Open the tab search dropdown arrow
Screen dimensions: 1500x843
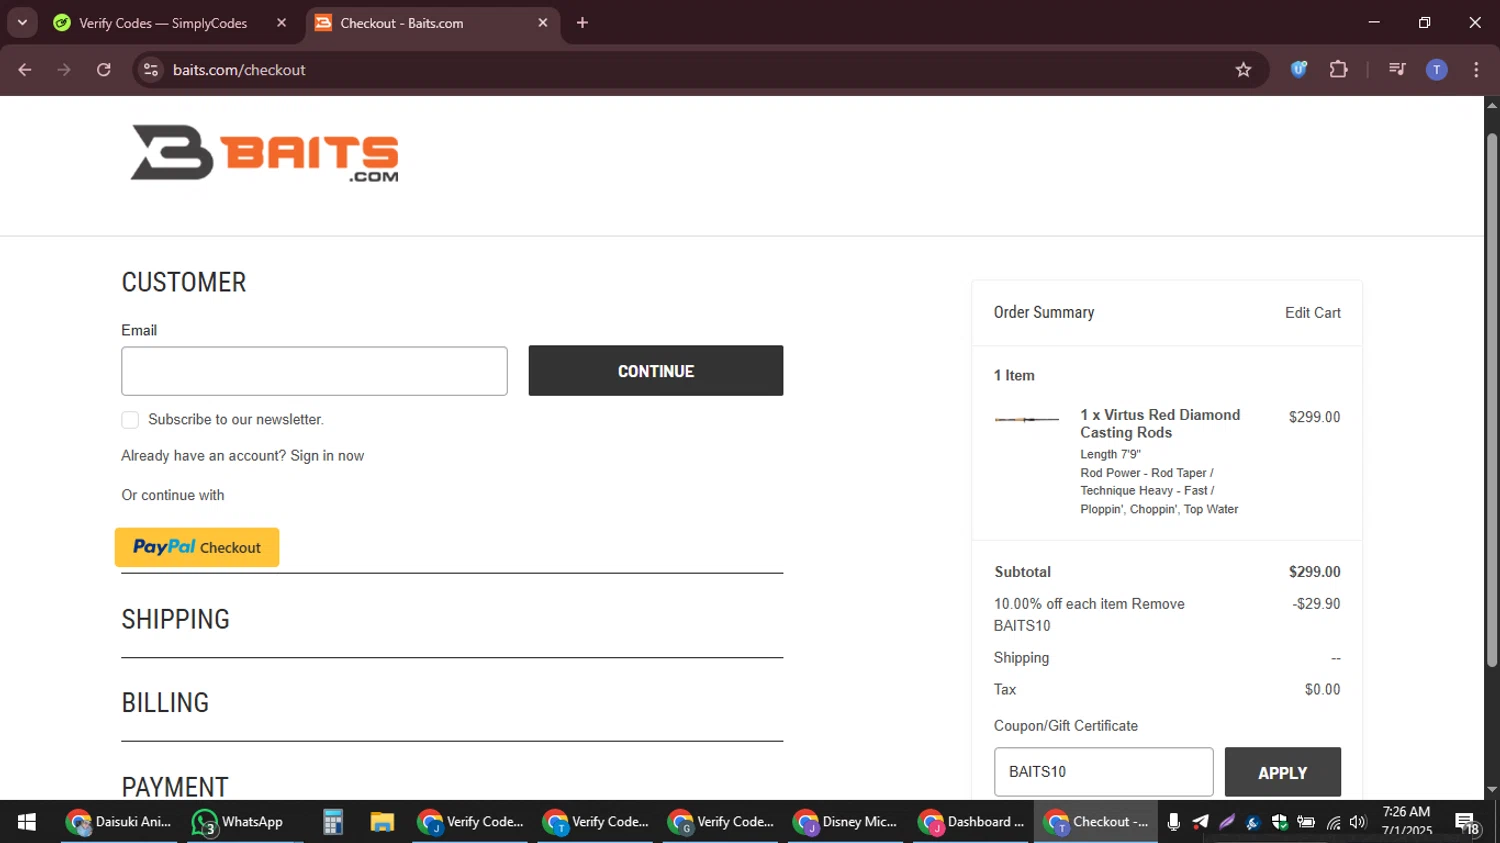[22, 23]
